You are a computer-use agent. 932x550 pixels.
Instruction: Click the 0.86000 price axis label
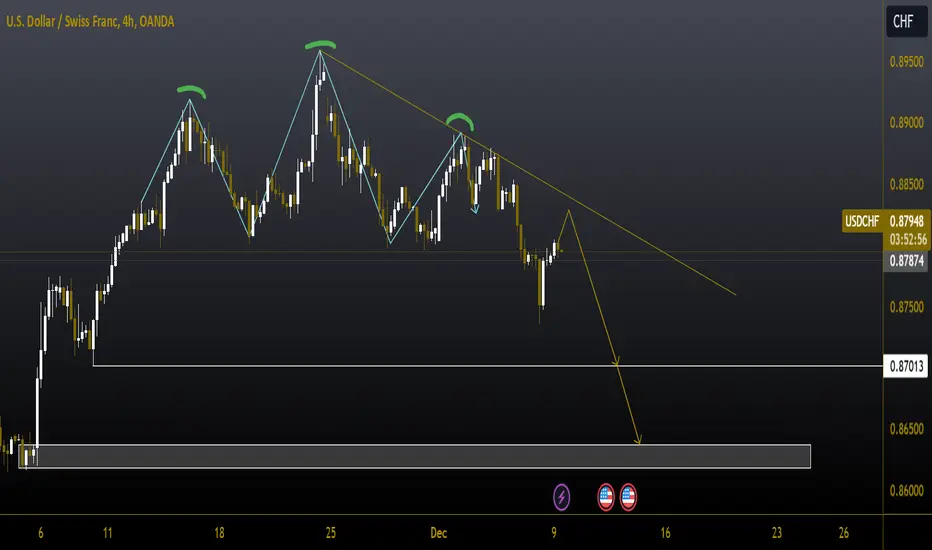tap(906, 491)
